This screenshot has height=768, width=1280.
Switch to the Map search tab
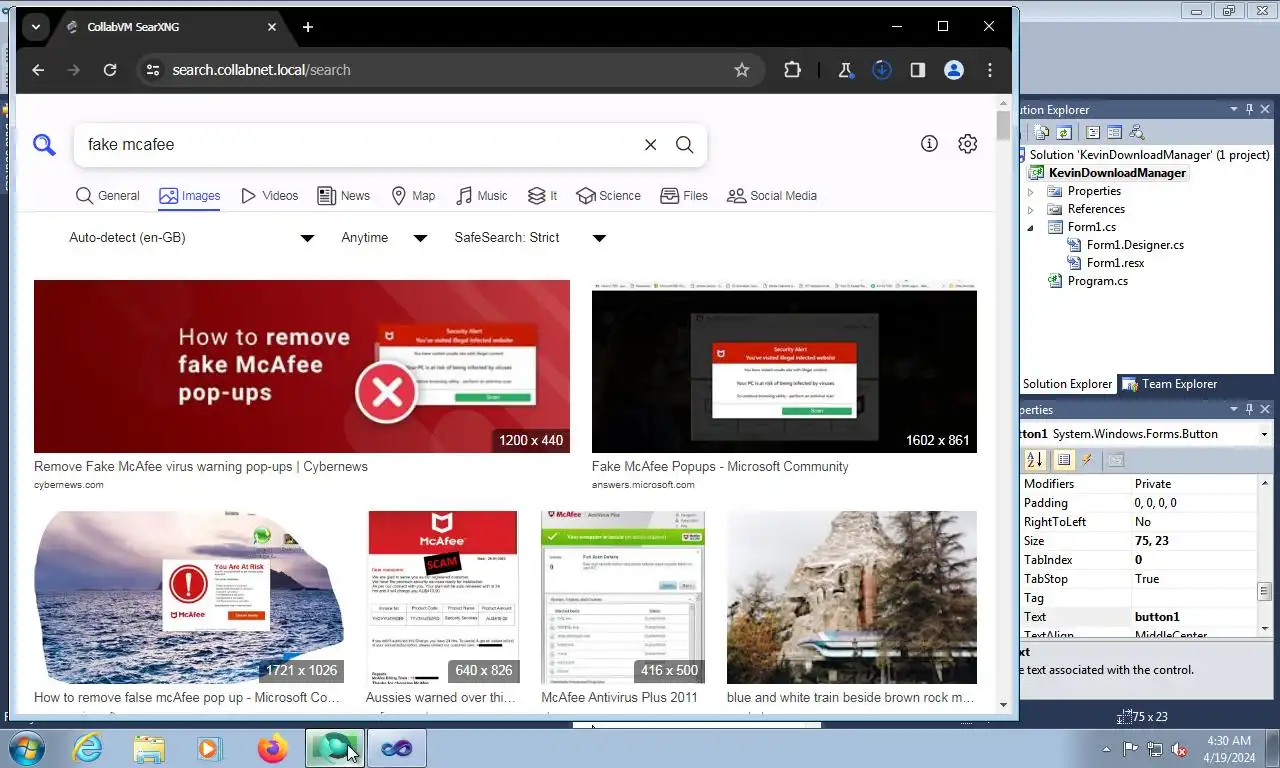[413, 196]
